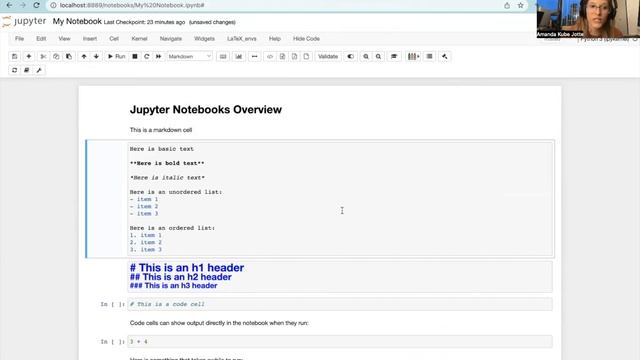640x360 pixels.
Task: Open the Insert menu
Action: [90, 39]
